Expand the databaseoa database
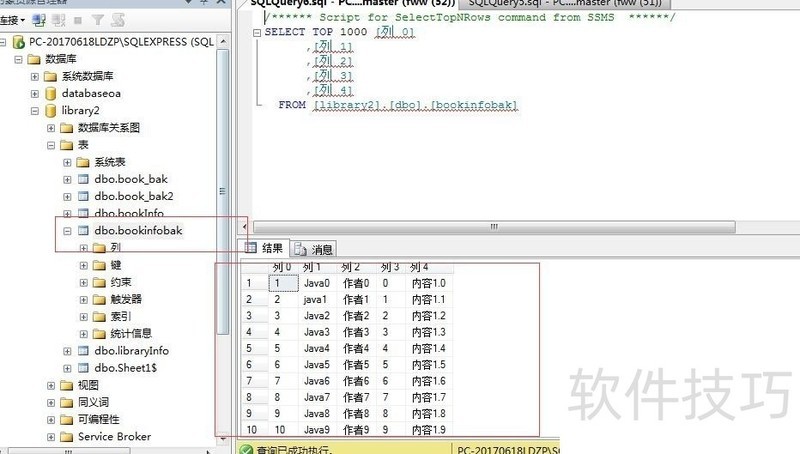Image resolution: width=800 pixels, height=454 pixels. (35, 94)
